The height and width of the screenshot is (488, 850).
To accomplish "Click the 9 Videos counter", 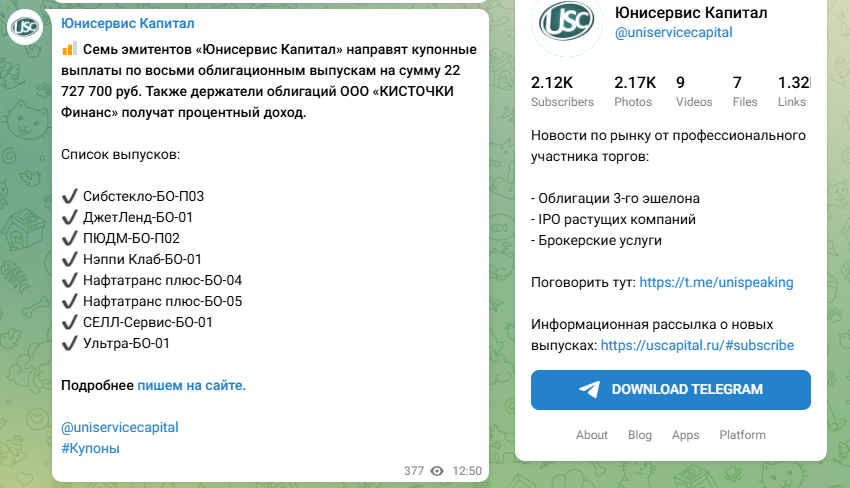I will click(694, 91).
